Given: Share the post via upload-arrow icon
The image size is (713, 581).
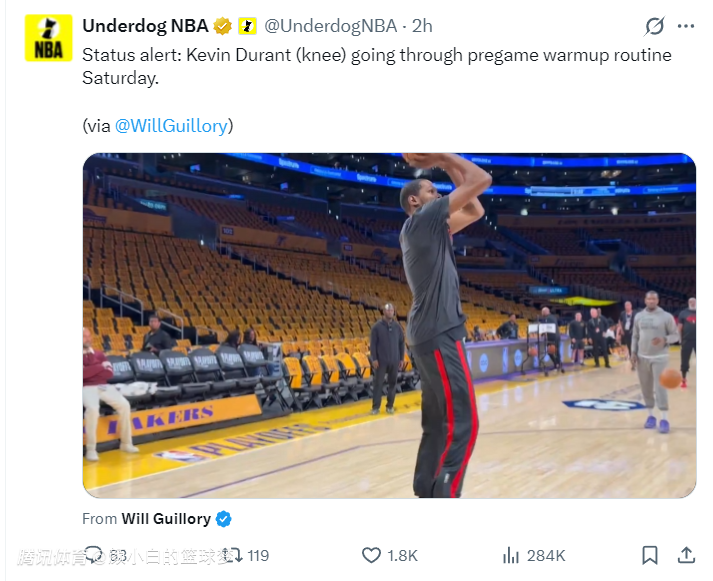Looking at the screenshot, I should [686, 555].
